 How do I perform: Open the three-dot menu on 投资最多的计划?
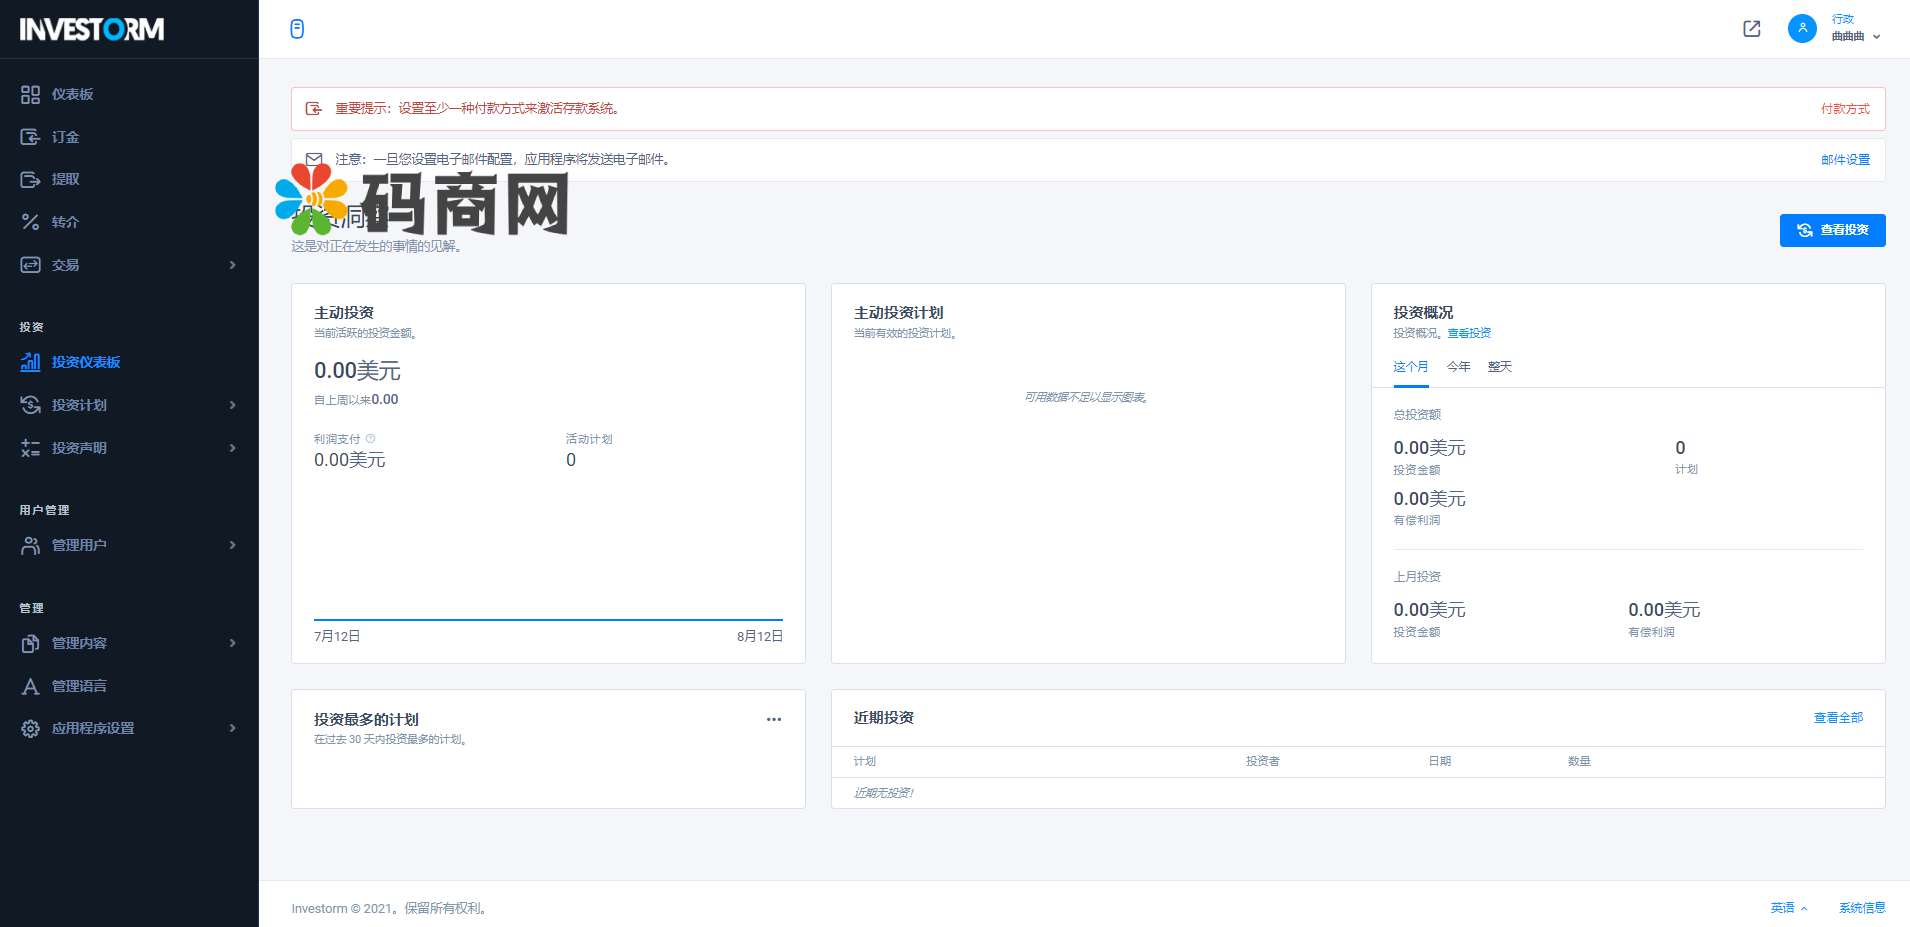[x=773, y=719]
